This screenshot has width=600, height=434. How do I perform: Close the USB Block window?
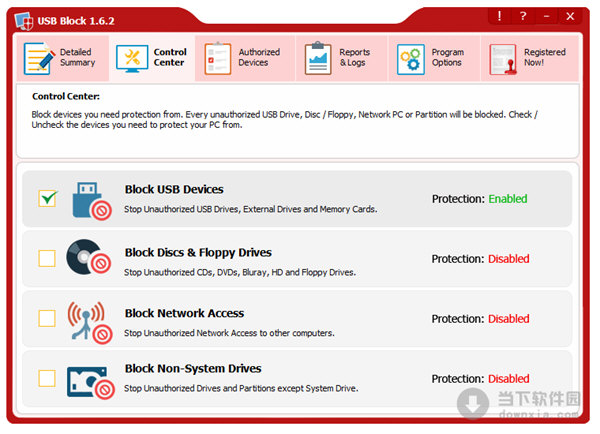tap(570, 16)
